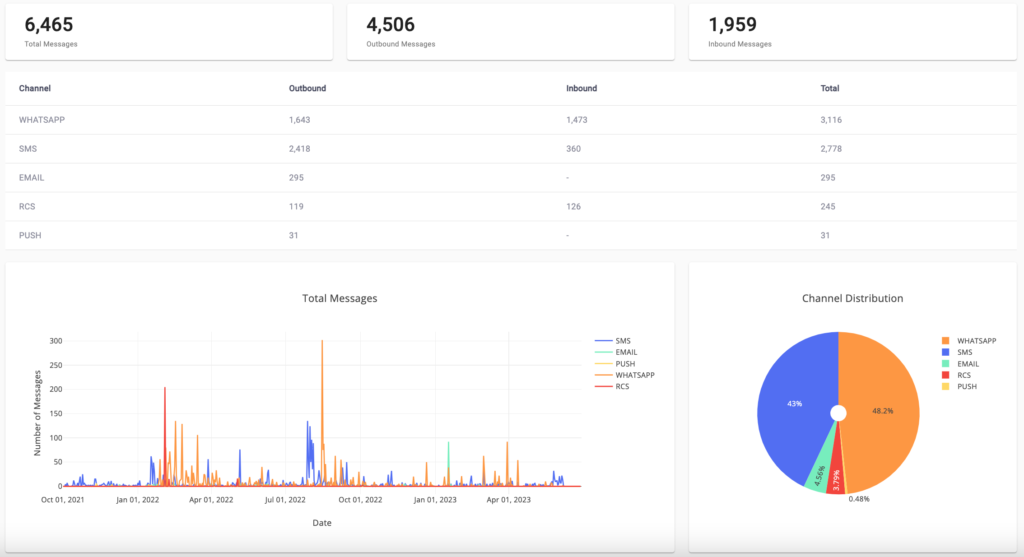Click EMAIL outbound value 295
The height and width of the screenshot is (557, 1024).
(x=296, y=178)
